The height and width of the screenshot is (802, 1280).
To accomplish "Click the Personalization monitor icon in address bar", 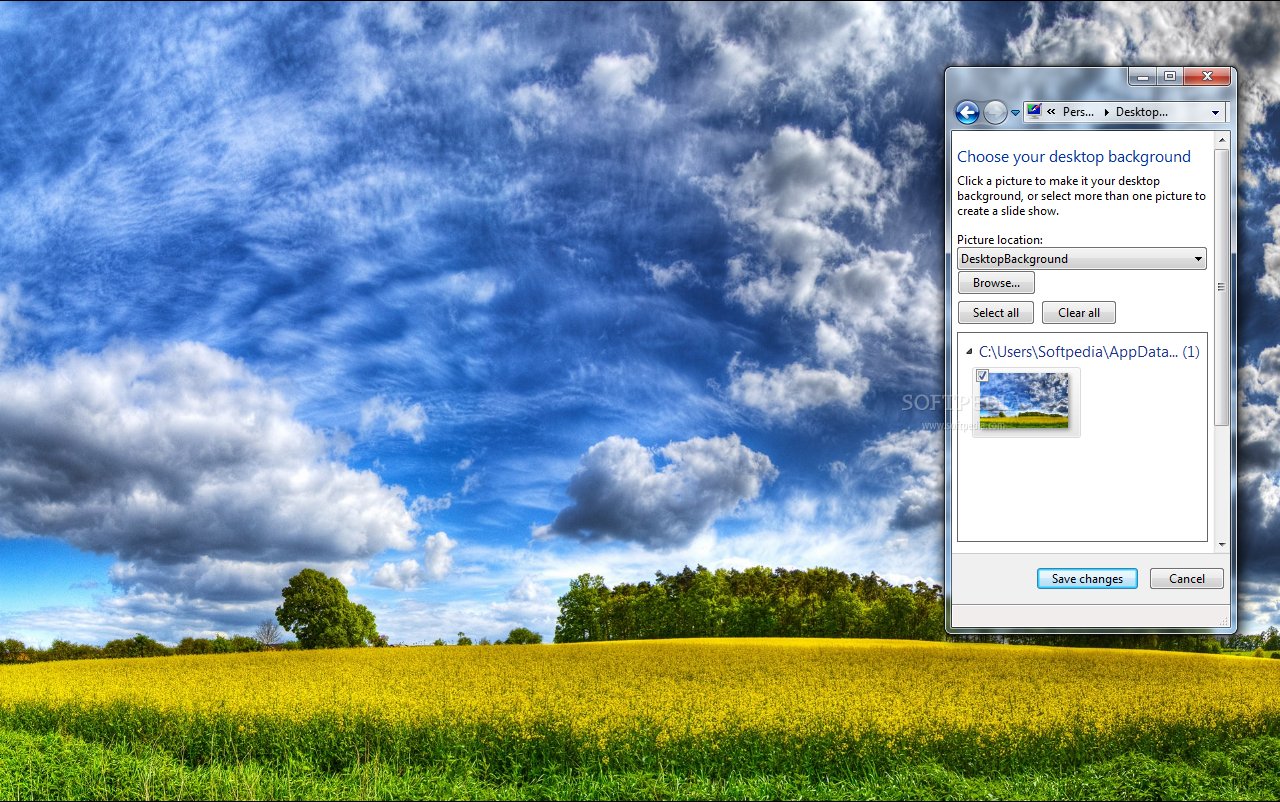I will 1033,111.
